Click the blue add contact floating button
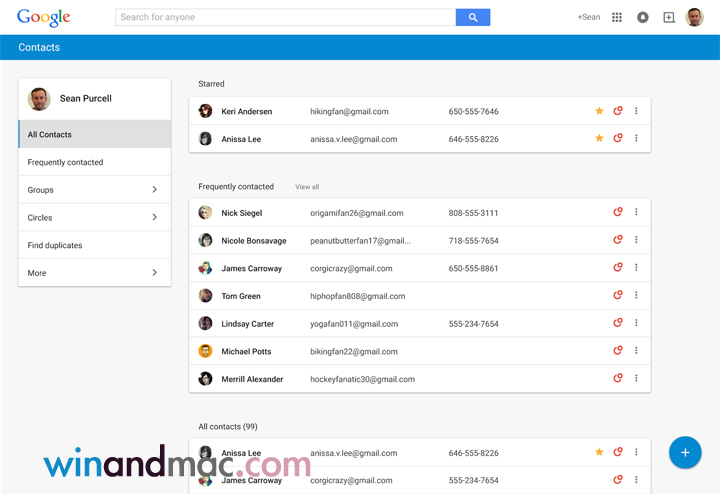 (685, 452)
